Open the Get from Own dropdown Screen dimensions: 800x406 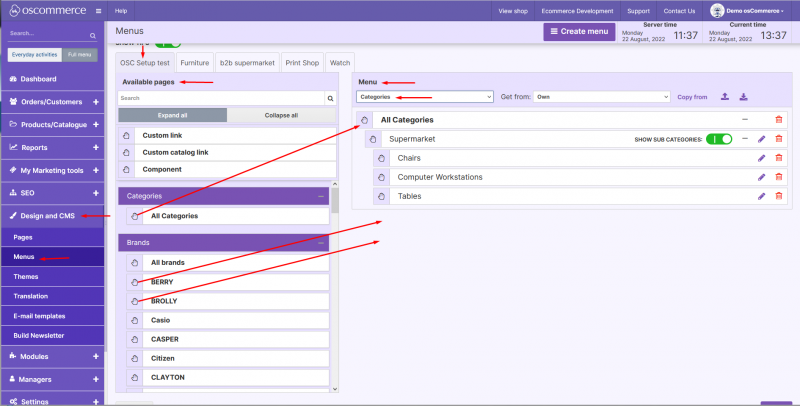point(600,97)
